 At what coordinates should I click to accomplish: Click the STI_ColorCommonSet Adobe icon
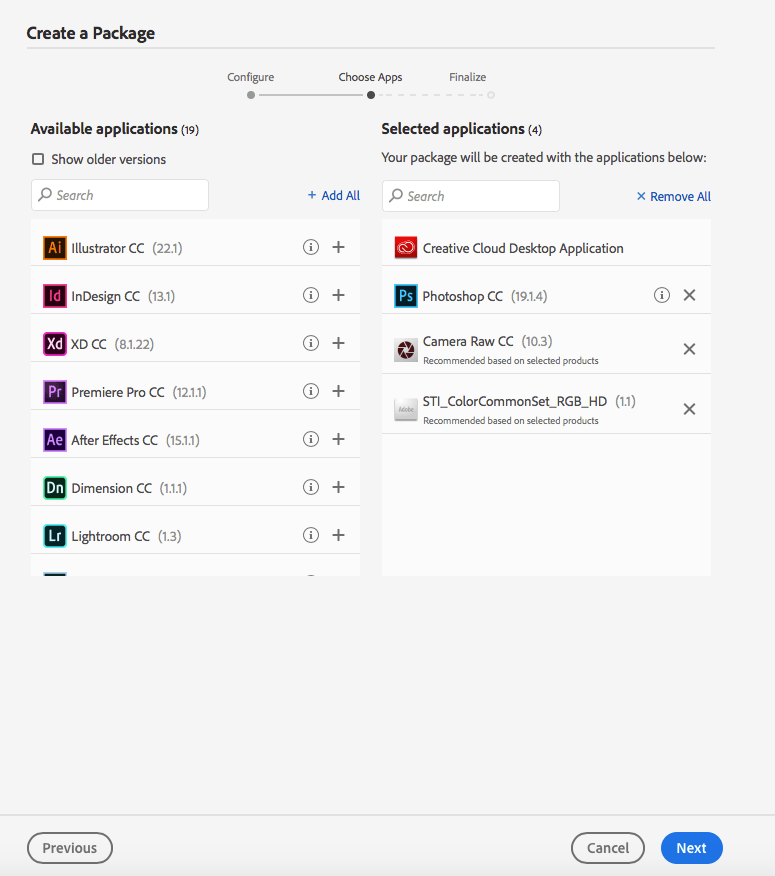click(406, 410)
